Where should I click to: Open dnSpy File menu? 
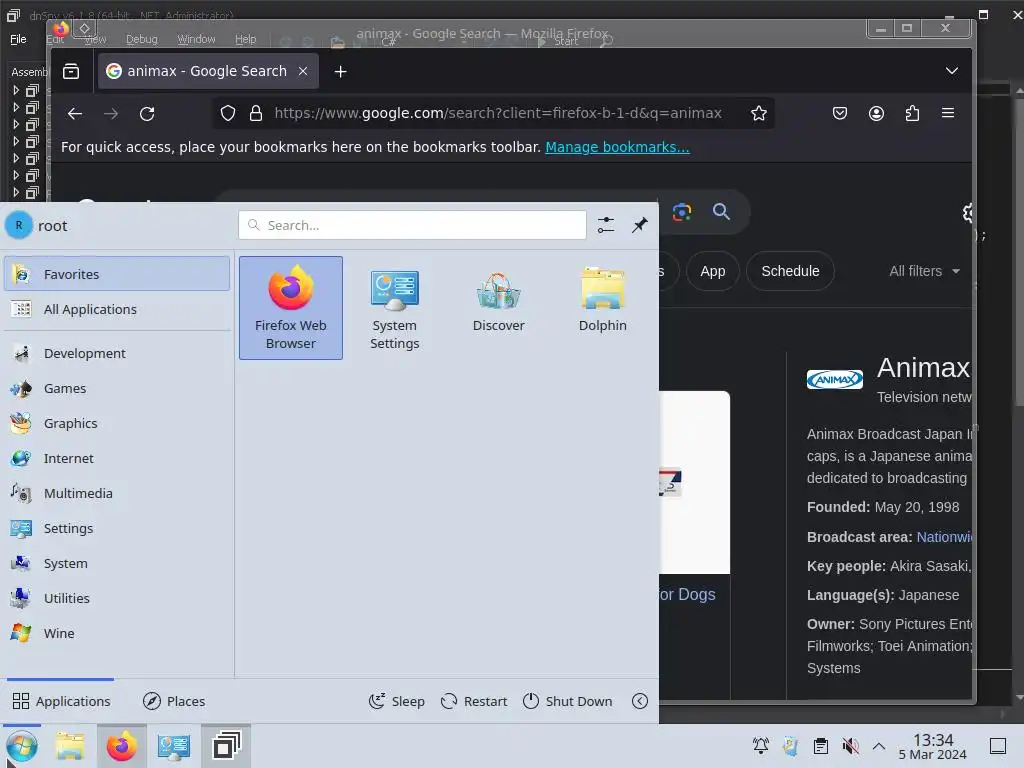click(18, 39)
